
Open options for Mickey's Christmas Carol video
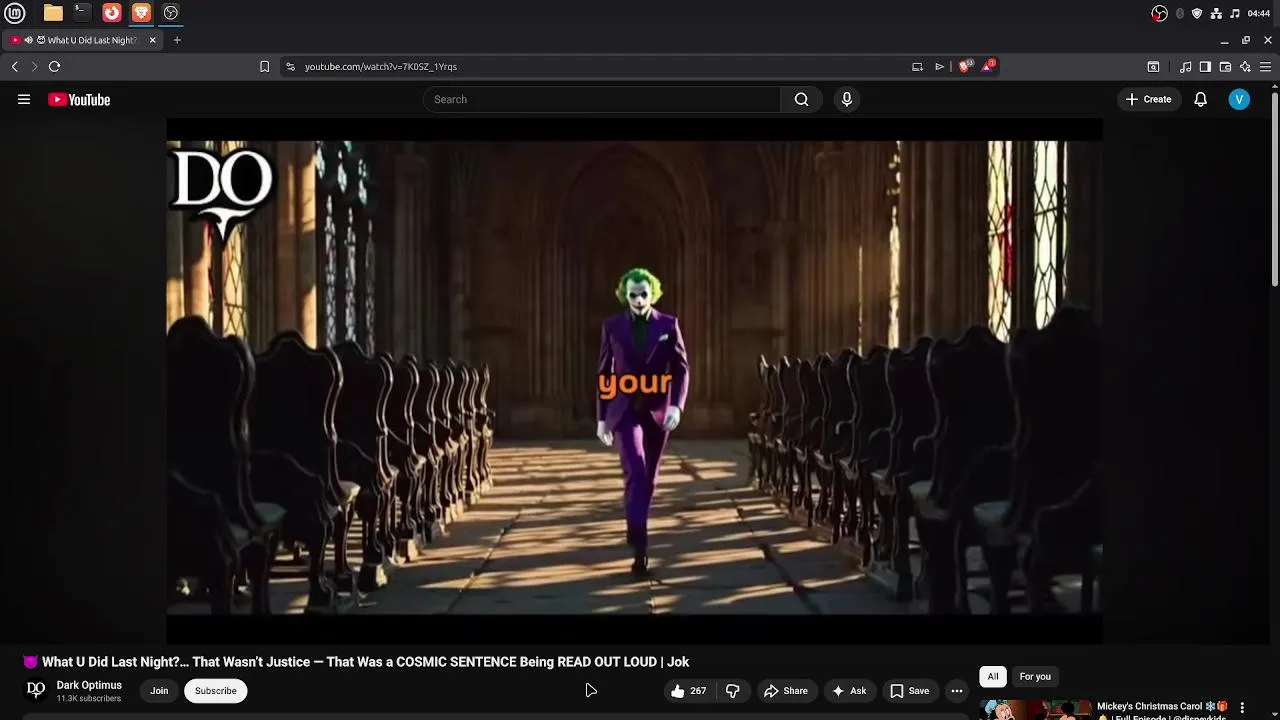point(1242,707)
